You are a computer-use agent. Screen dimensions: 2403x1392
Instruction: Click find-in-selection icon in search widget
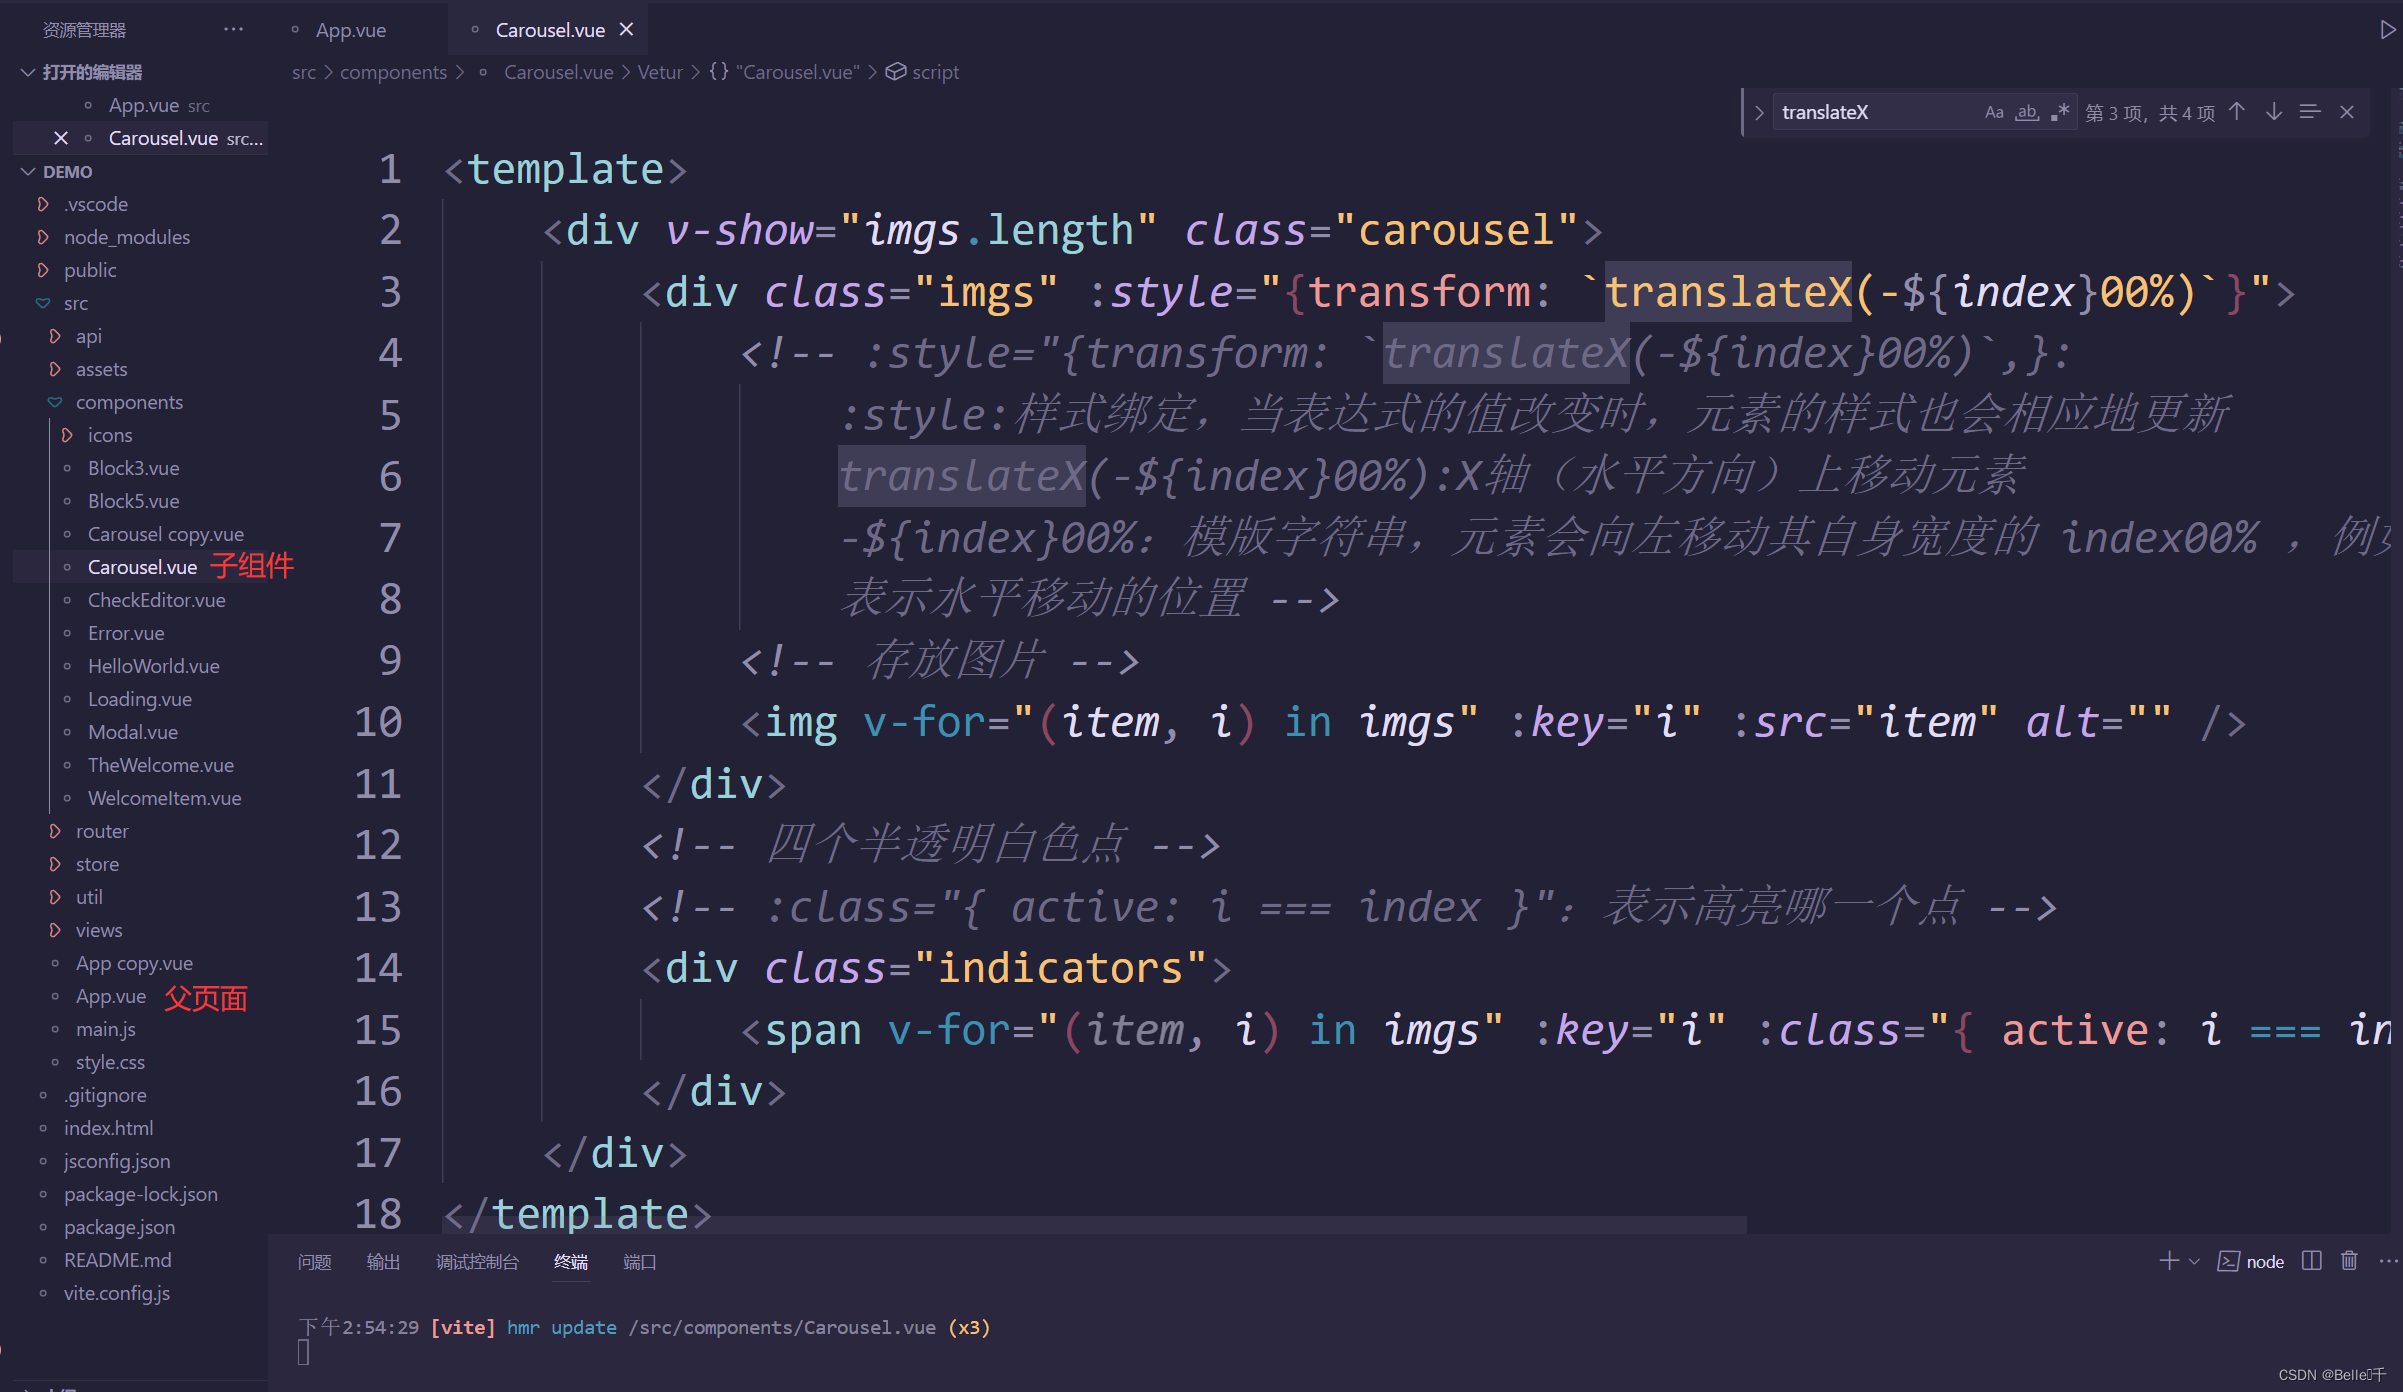2310,112
